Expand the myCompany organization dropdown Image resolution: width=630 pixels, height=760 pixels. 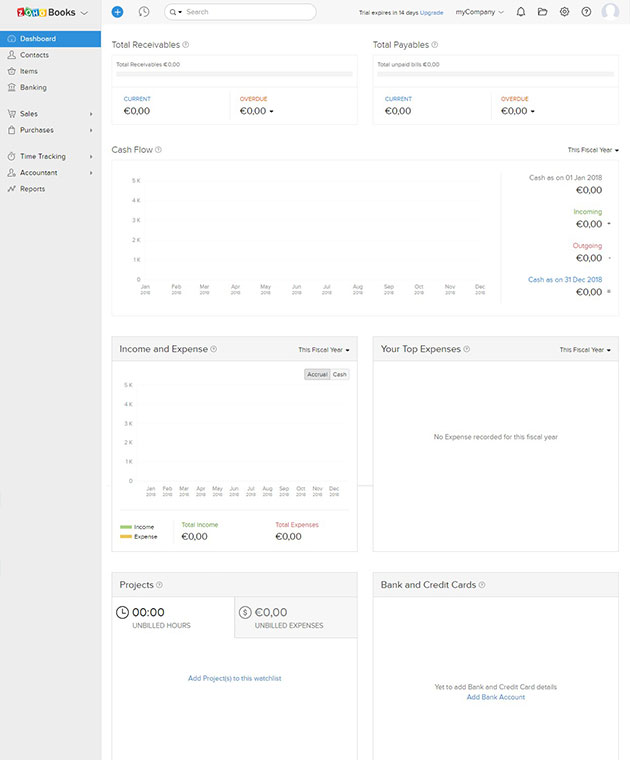point(479,12)
